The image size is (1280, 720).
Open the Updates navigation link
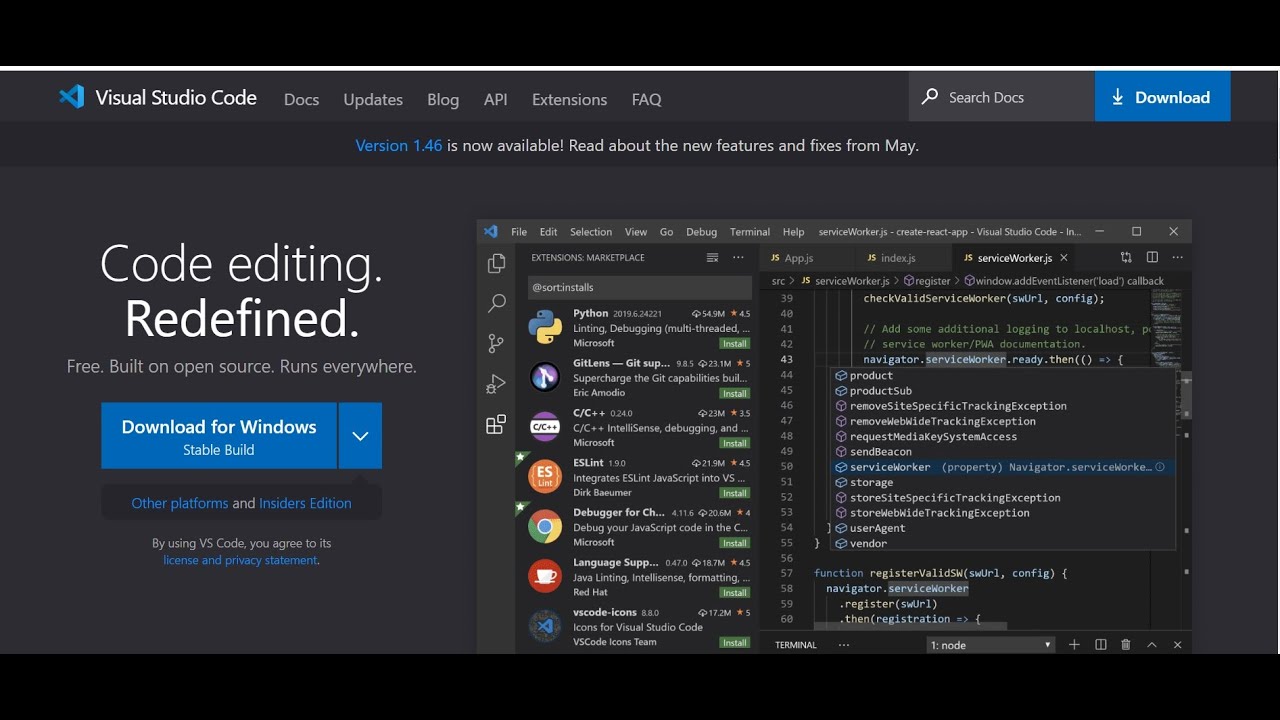pyautogui.click(x=373, y=99)
